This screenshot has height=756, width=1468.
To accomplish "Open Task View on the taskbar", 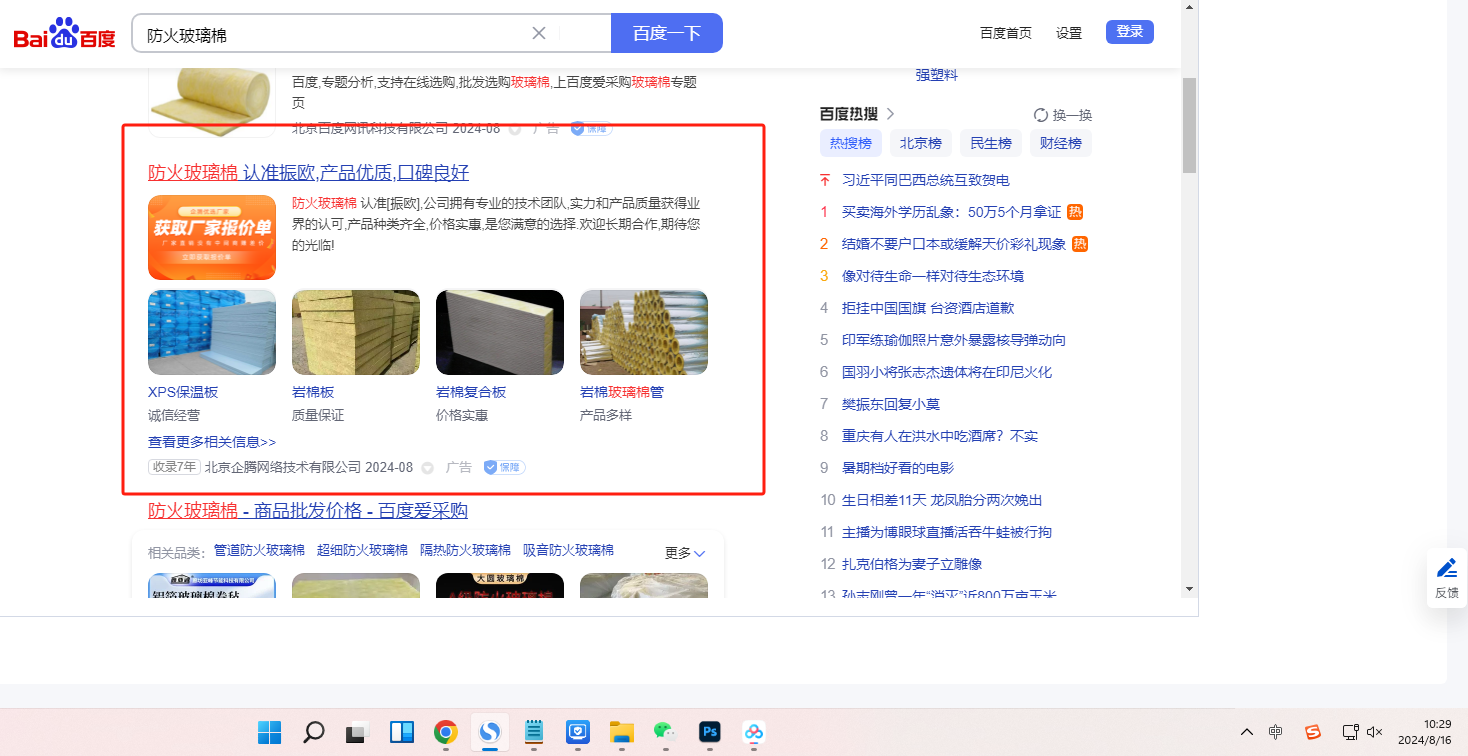I will pyautogui.click(x=358, y=732).
